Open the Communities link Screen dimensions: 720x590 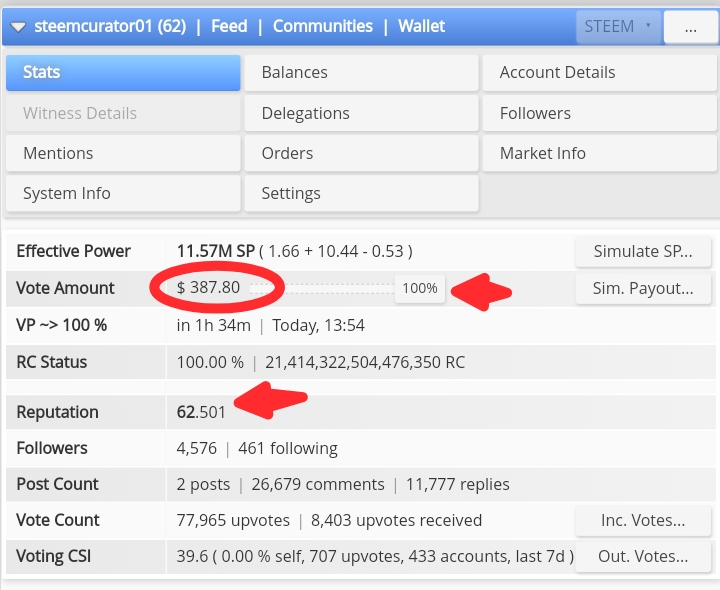click(323, 26)
